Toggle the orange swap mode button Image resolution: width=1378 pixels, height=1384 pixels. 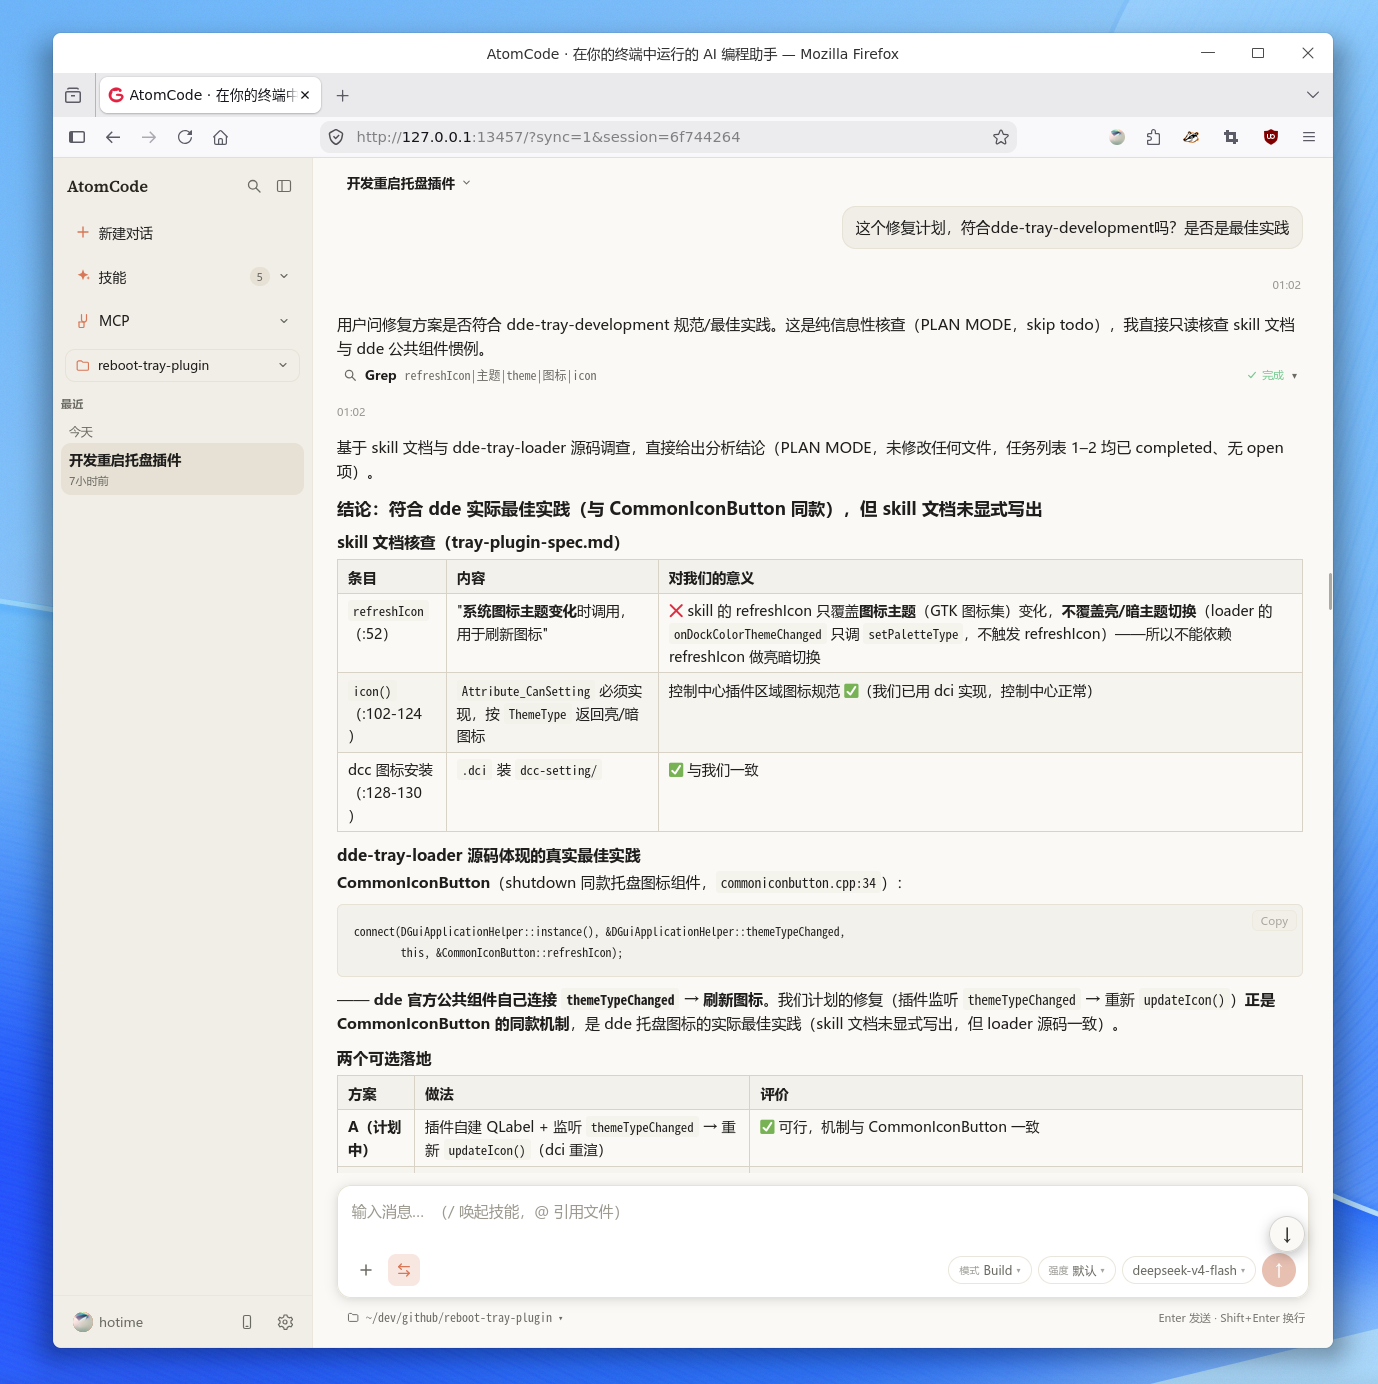pos(404,1270)
